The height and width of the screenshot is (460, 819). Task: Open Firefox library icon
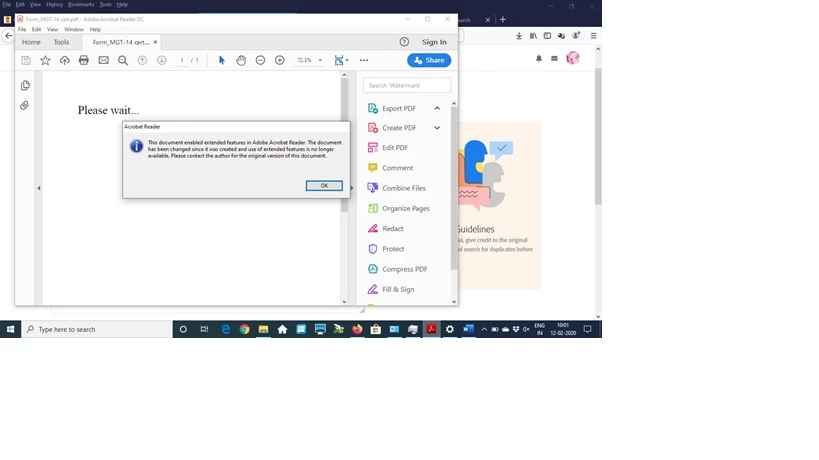tap(533, 36)
